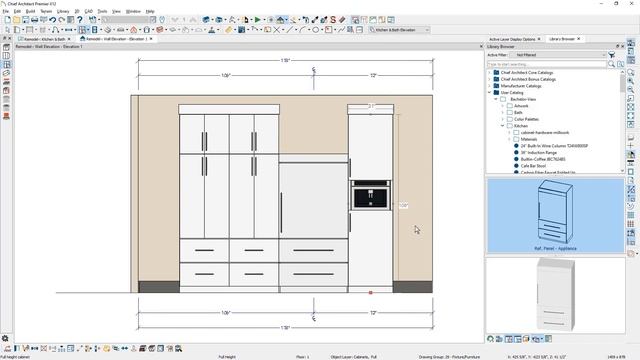Select the Draw Arc tool
640x360 pixels.
point(302,30)
